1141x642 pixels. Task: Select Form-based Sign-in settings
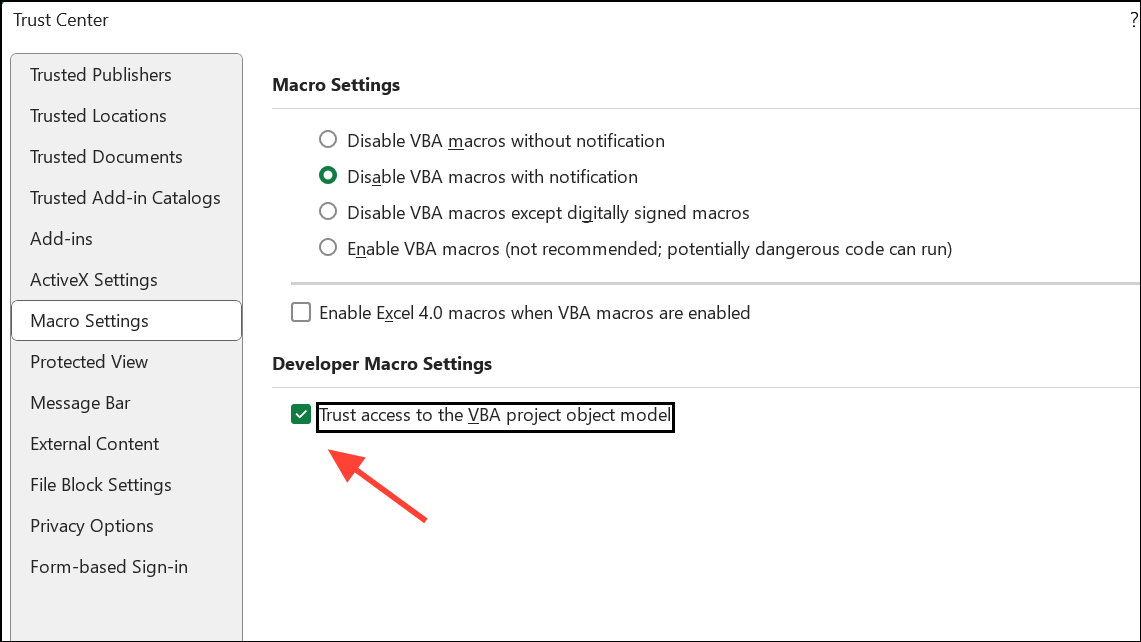(x=108, y=566)
